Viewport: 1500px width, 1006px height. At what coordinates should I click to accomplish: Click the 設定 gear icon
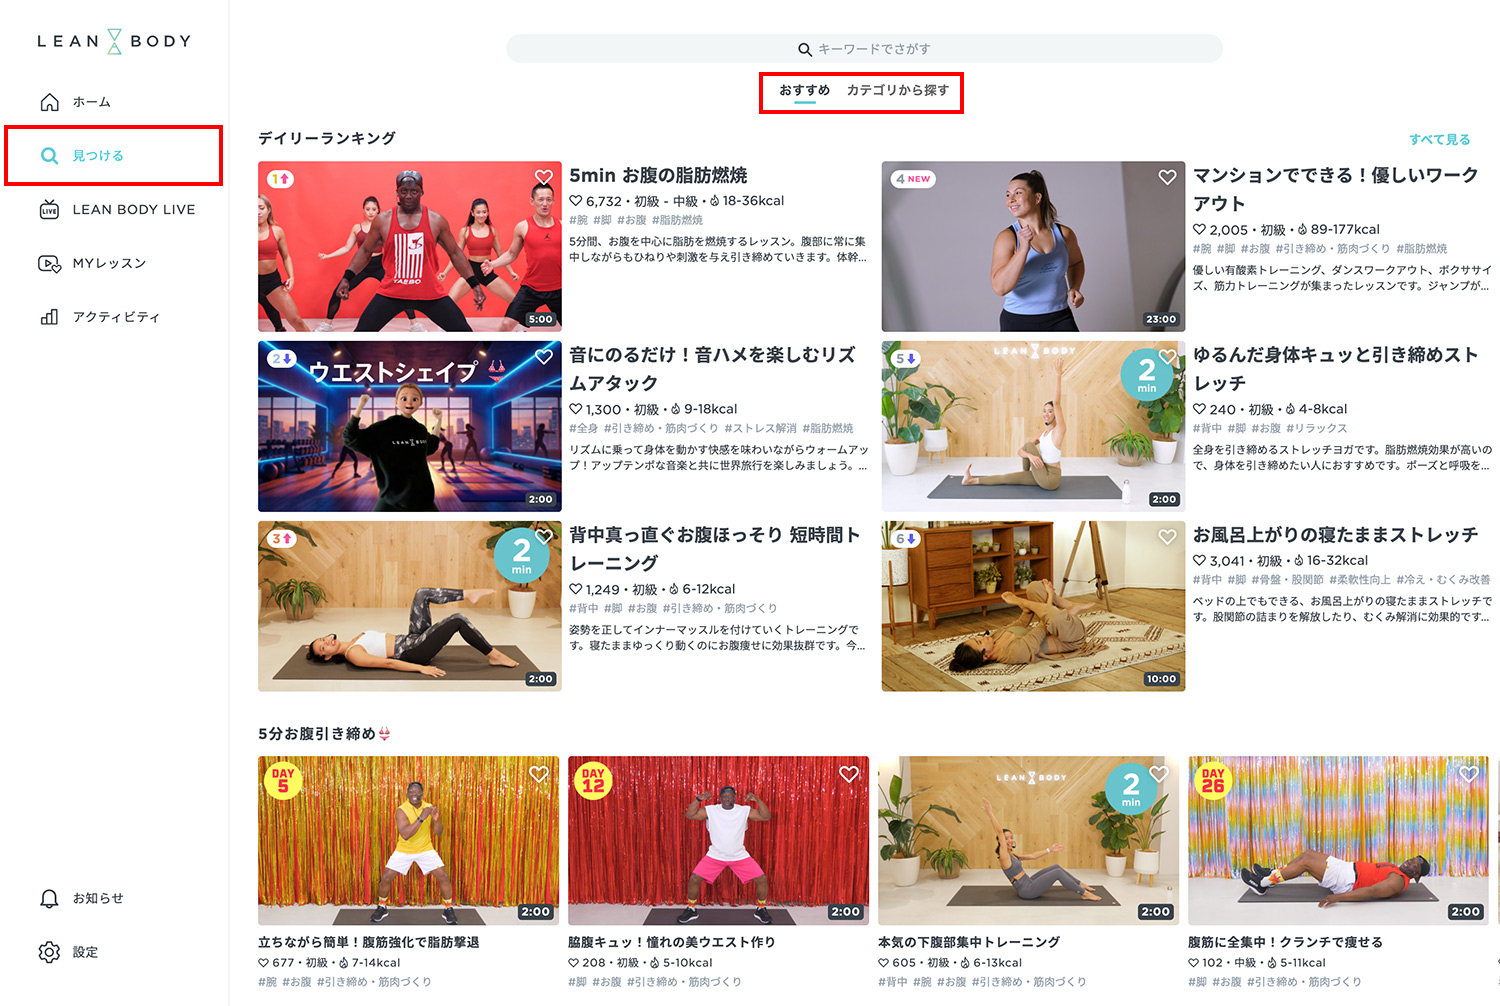(49, 952)
